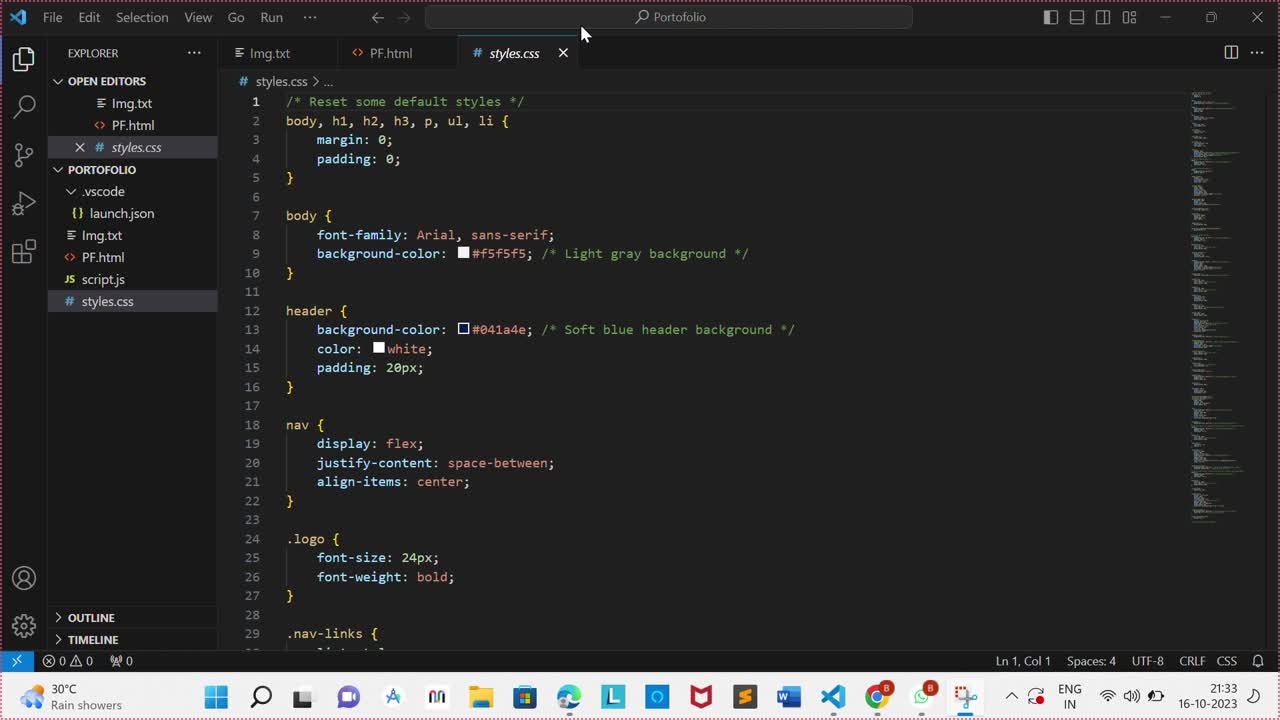Open script.js in the explorer tree
Screen dimensions: 1280x720
pos(103,279)
